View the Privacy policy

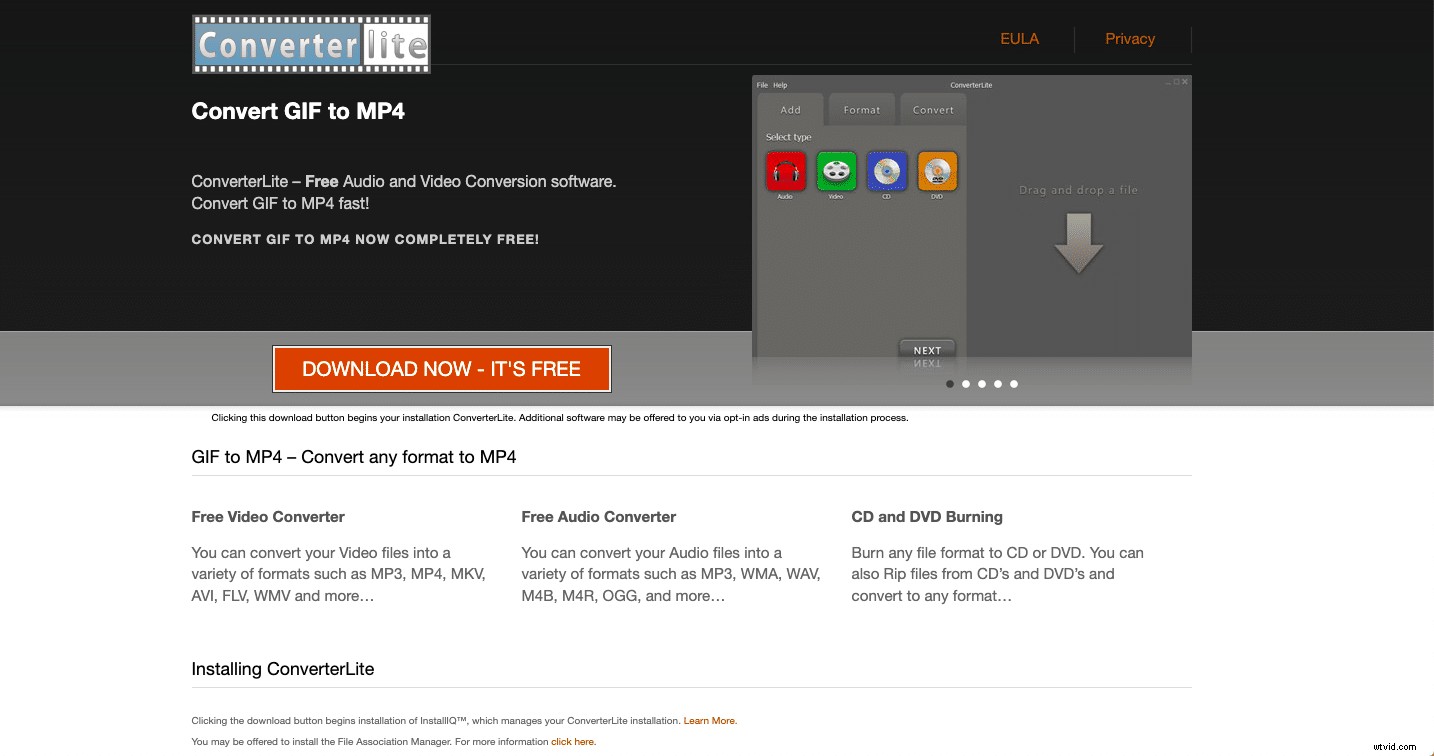tap(1130, 39)
